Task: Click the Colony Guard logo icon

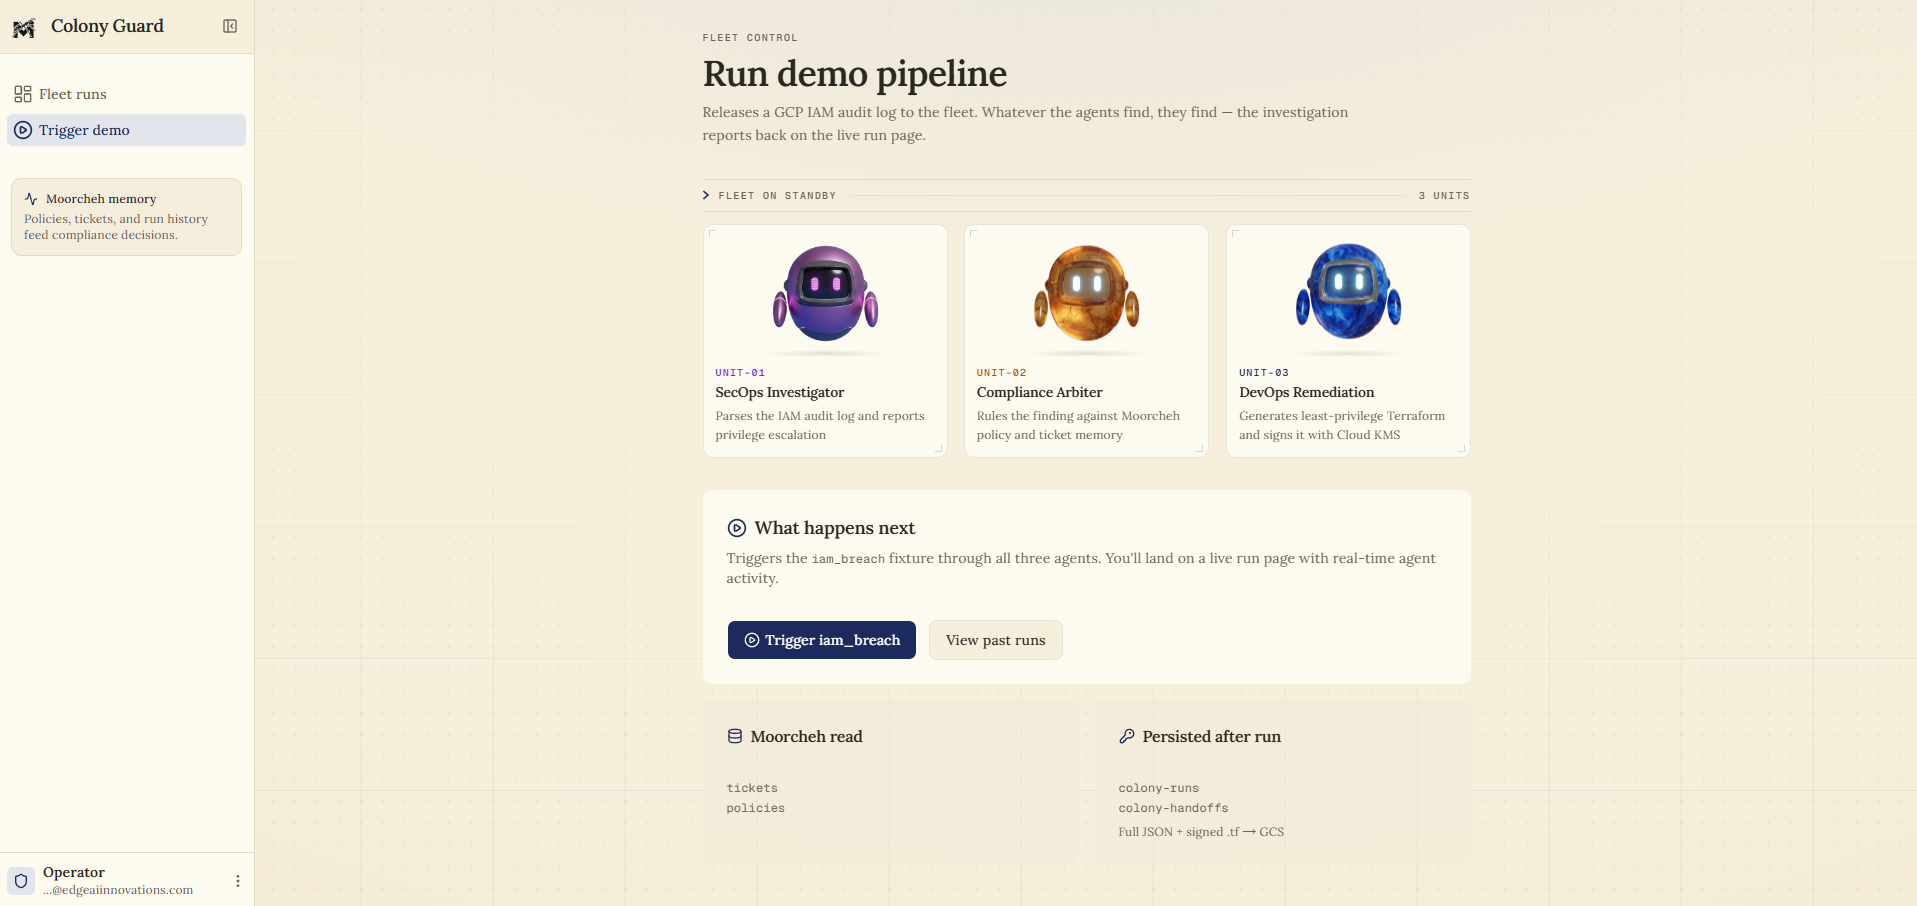Action: 24,27
